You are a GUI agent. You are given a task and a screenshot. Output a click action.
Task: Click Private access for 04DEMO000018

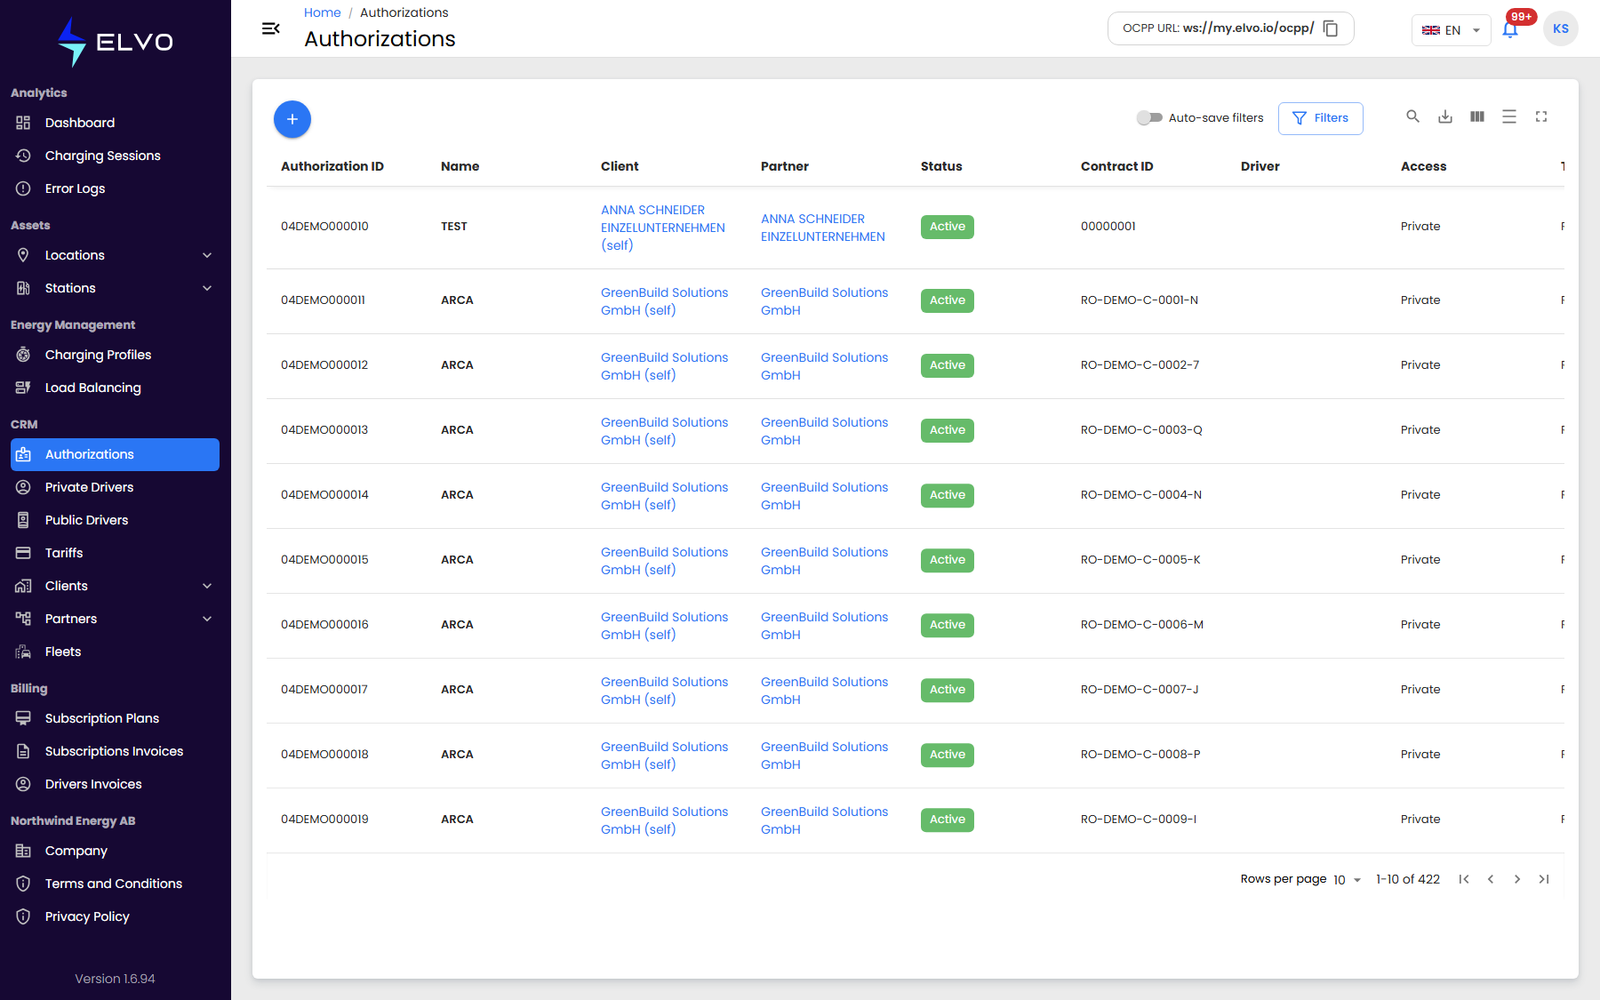pos(1420,755)
